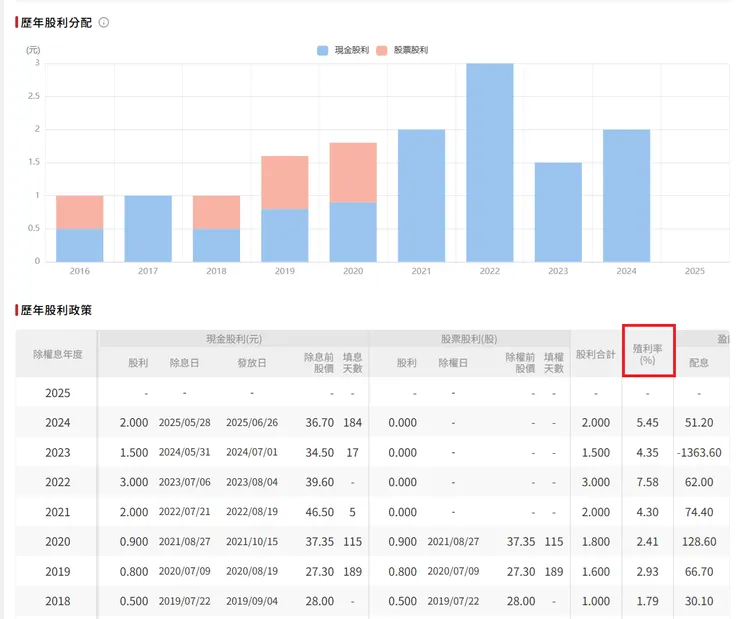This screenshot has width=740, height=619.
Task: Click the price 36.70 in 2024 row
Action: pyautogui.click(x=320, y=423)
